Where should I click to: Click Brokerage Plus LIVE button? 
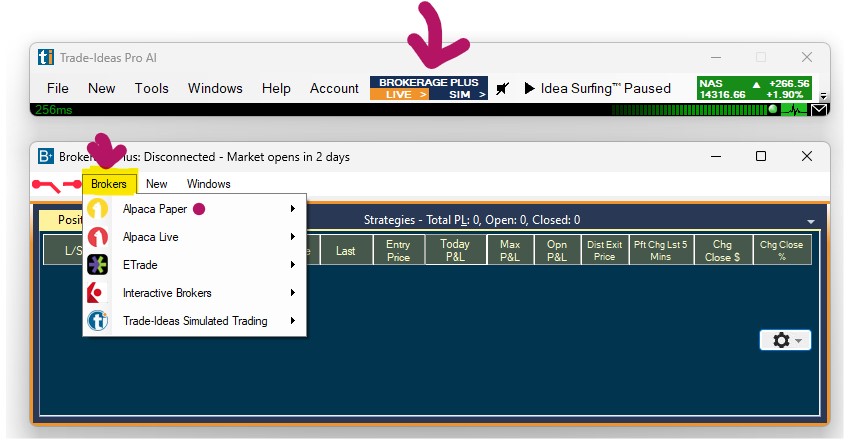pyautogui.click(x=399, y=95)
